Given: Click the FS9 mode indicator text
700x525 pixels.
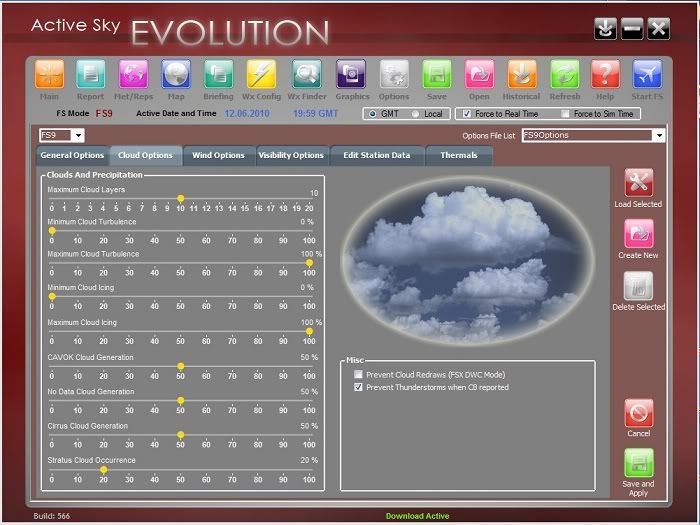Looking at the screenshot, I should tap(104, 113).
